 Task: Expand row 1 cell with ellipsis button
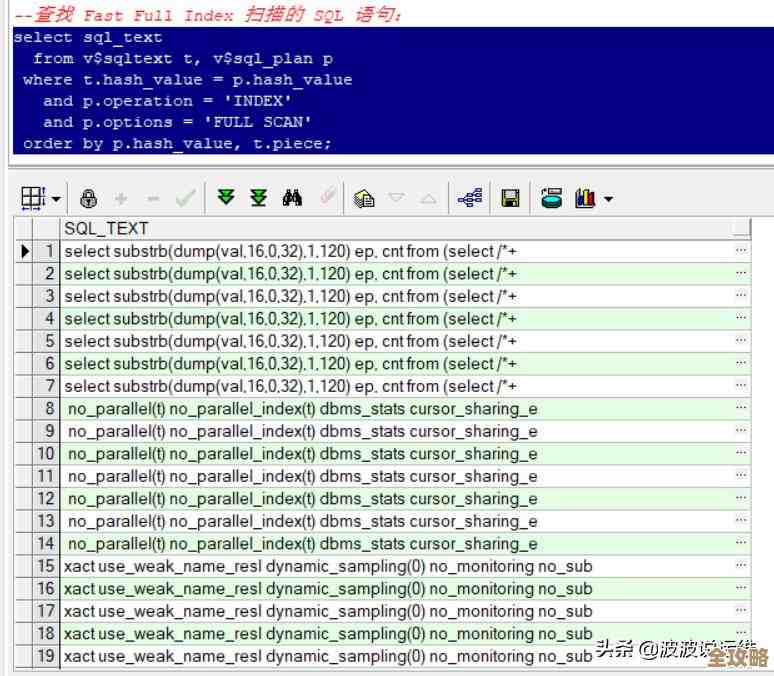(741, 251)
